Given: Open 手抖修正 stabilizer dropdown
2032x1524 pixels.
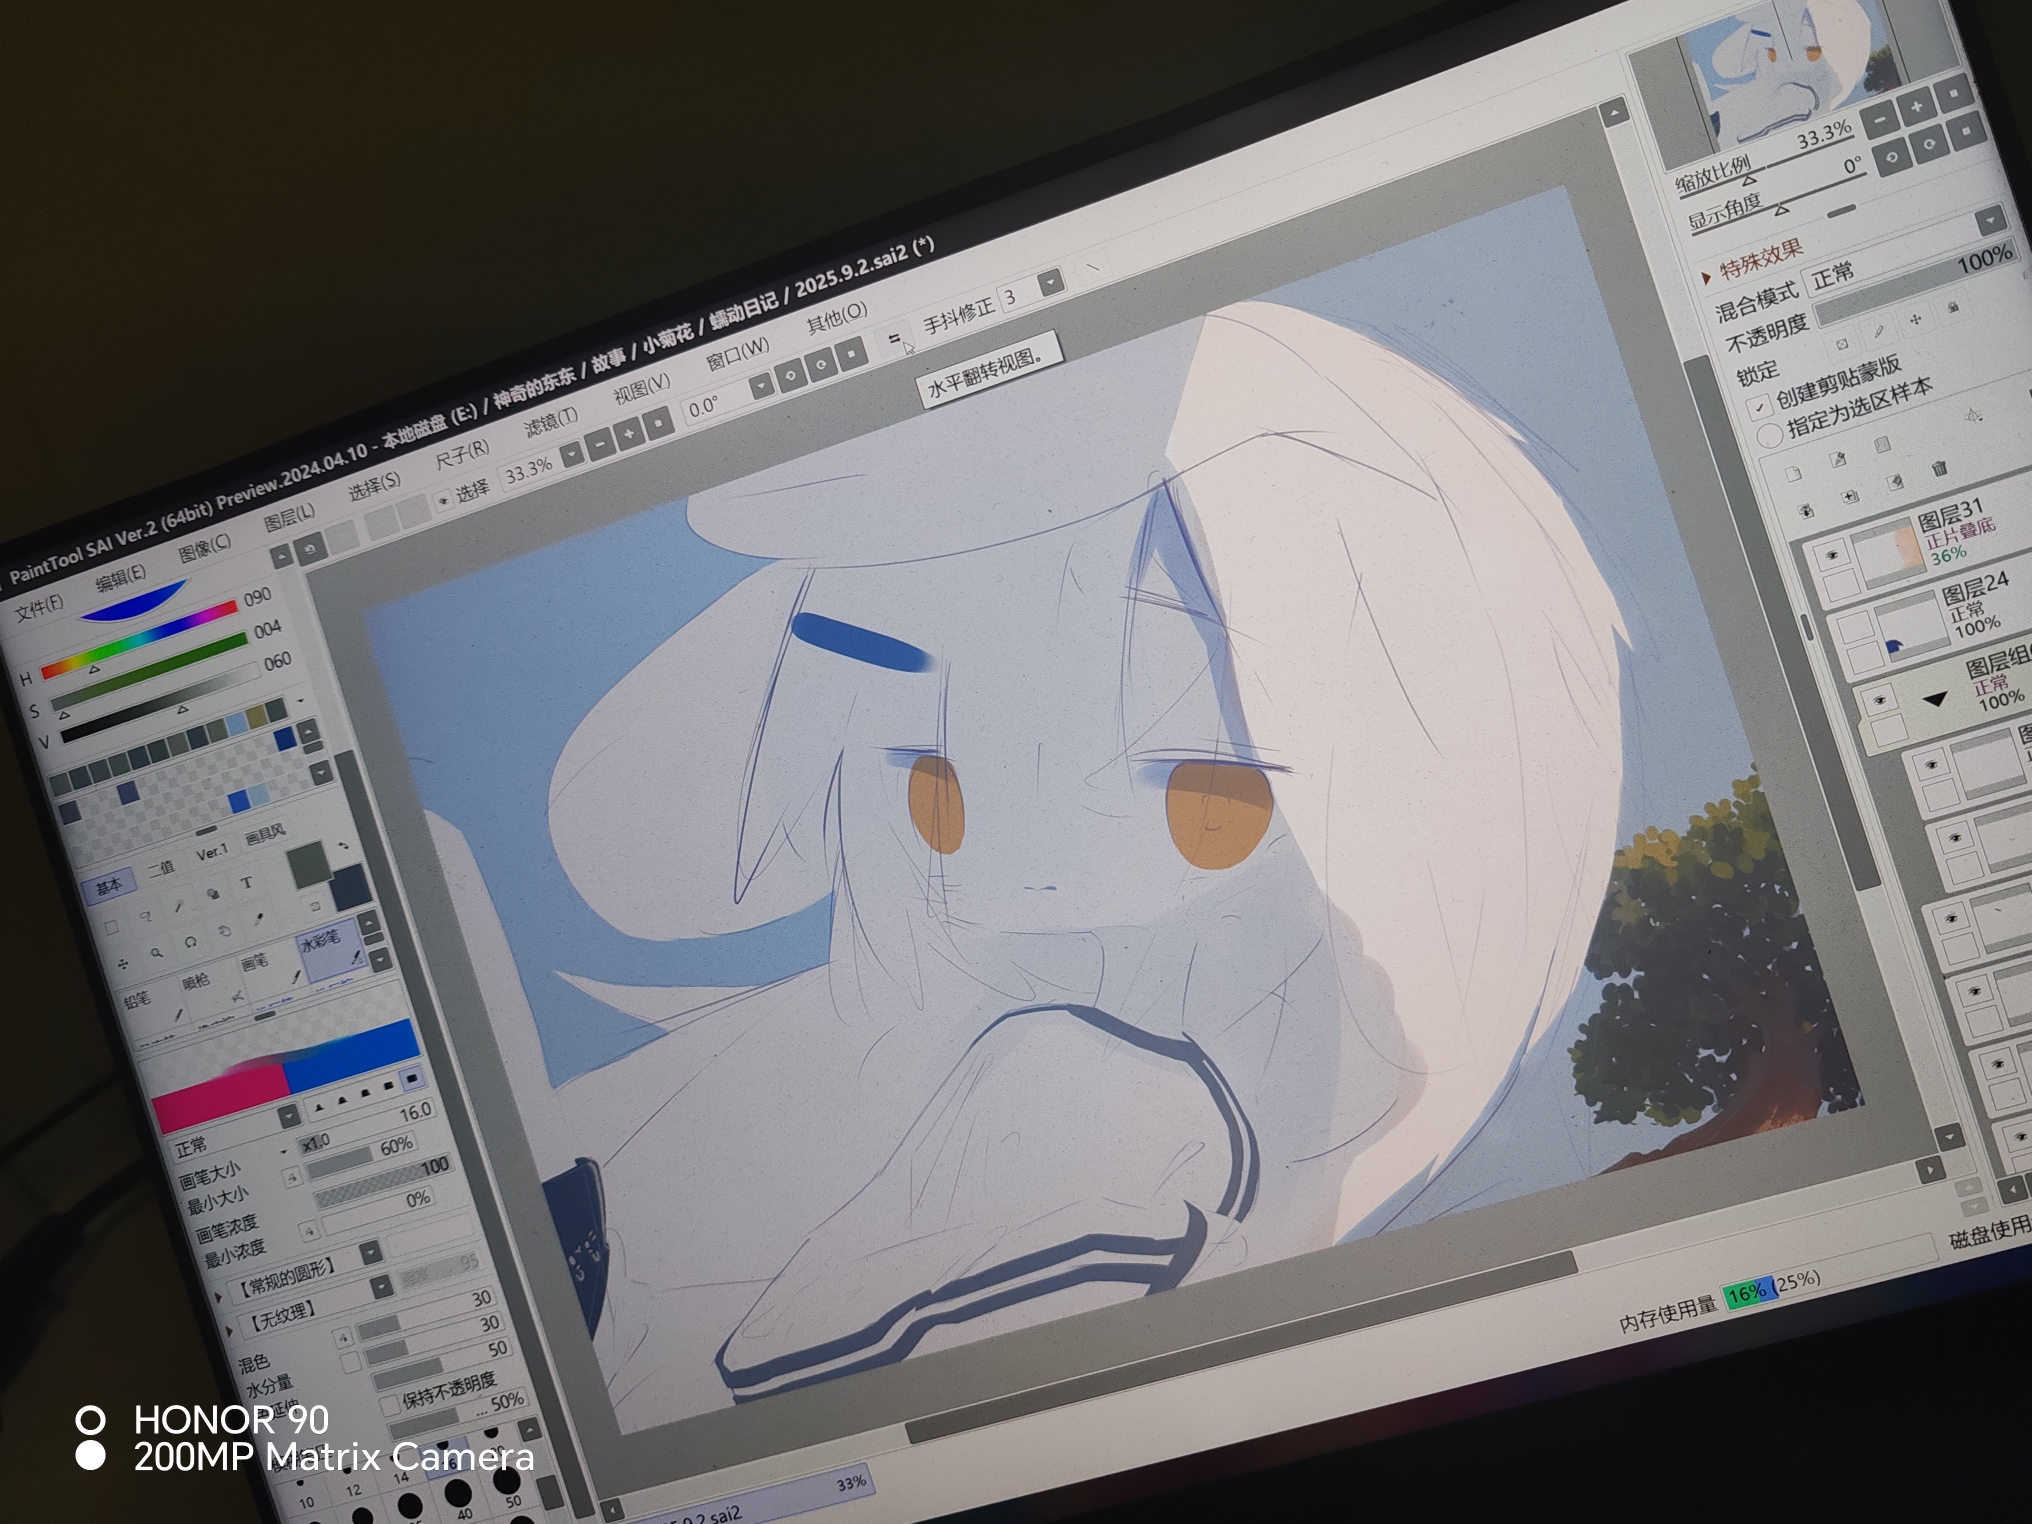Looking at the screenshot, I should (1049, 283).
